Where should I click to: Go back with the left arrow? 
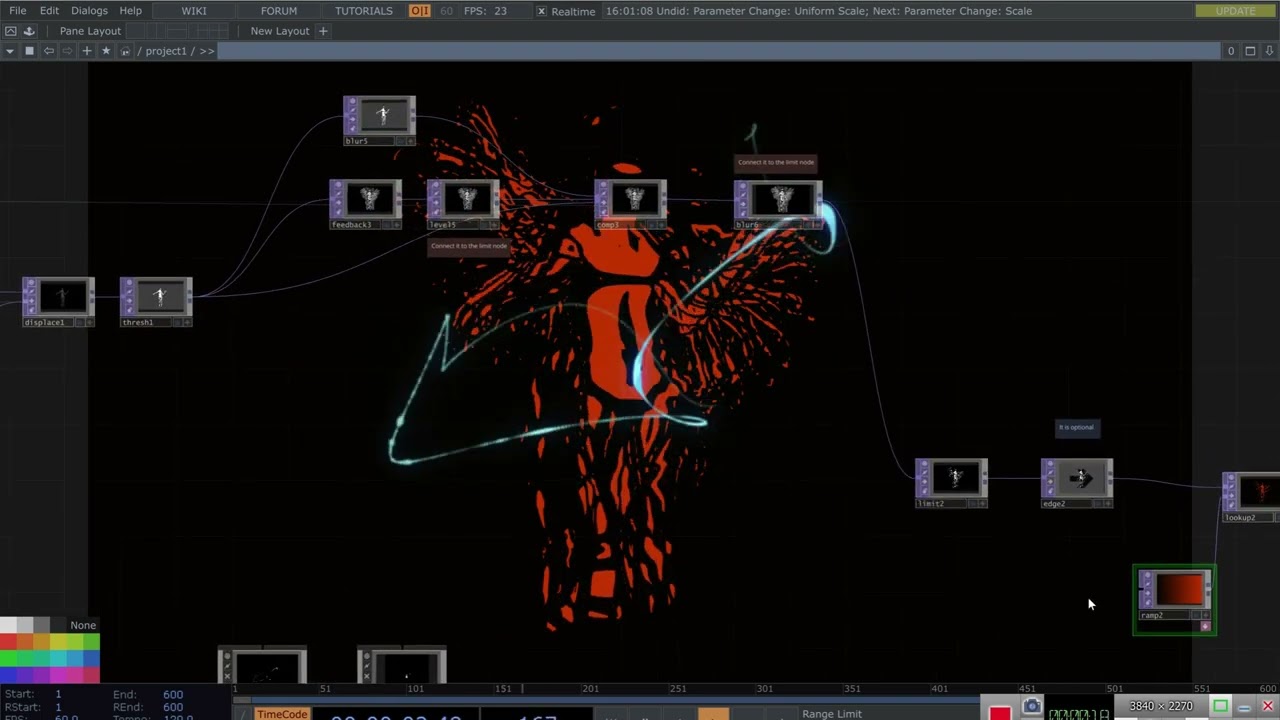pyautogui.click(x=48, y=51)
